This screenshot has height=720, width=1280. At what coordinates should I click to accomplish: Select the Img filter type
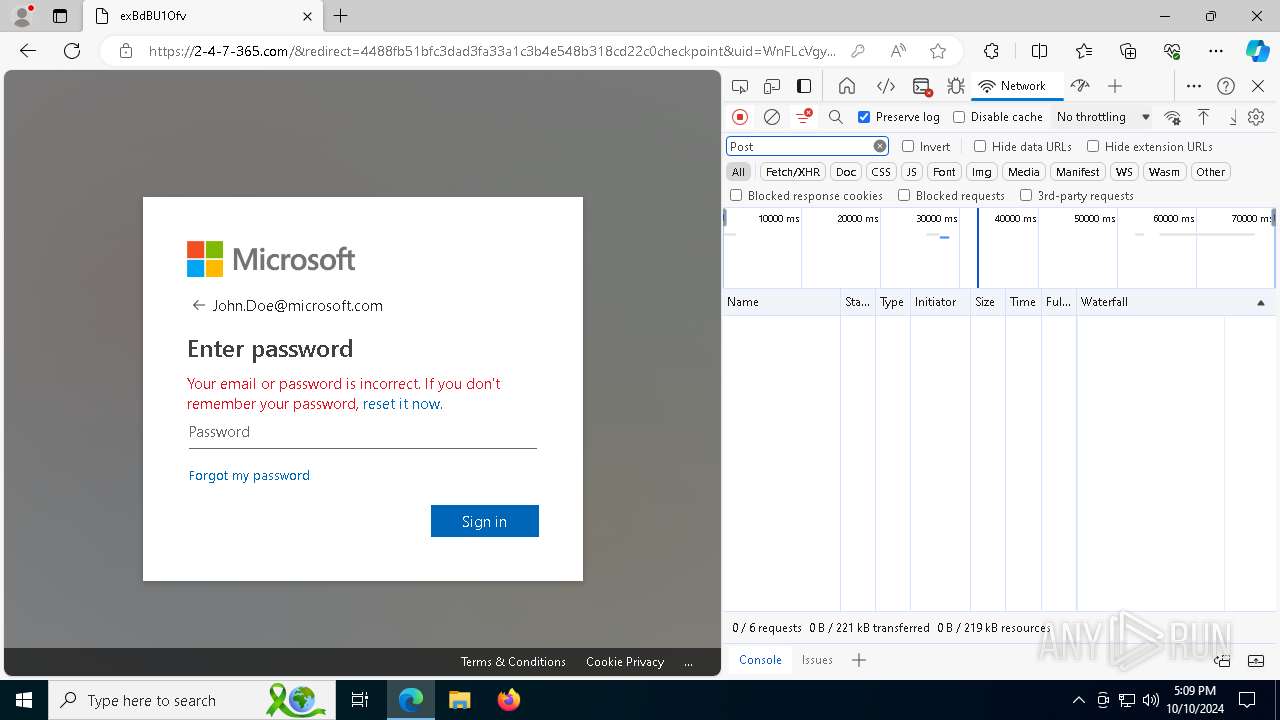[982, 172]
